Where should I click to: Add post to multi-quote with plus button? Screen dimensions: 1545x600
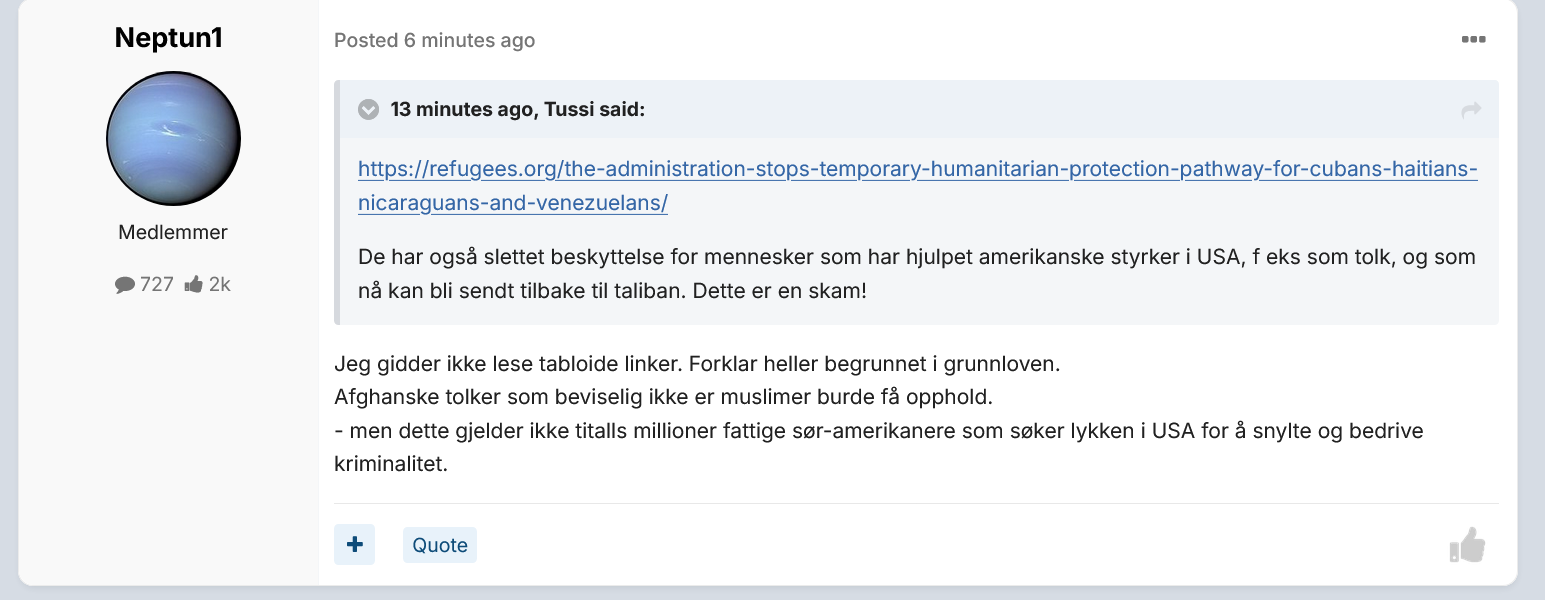354,544
